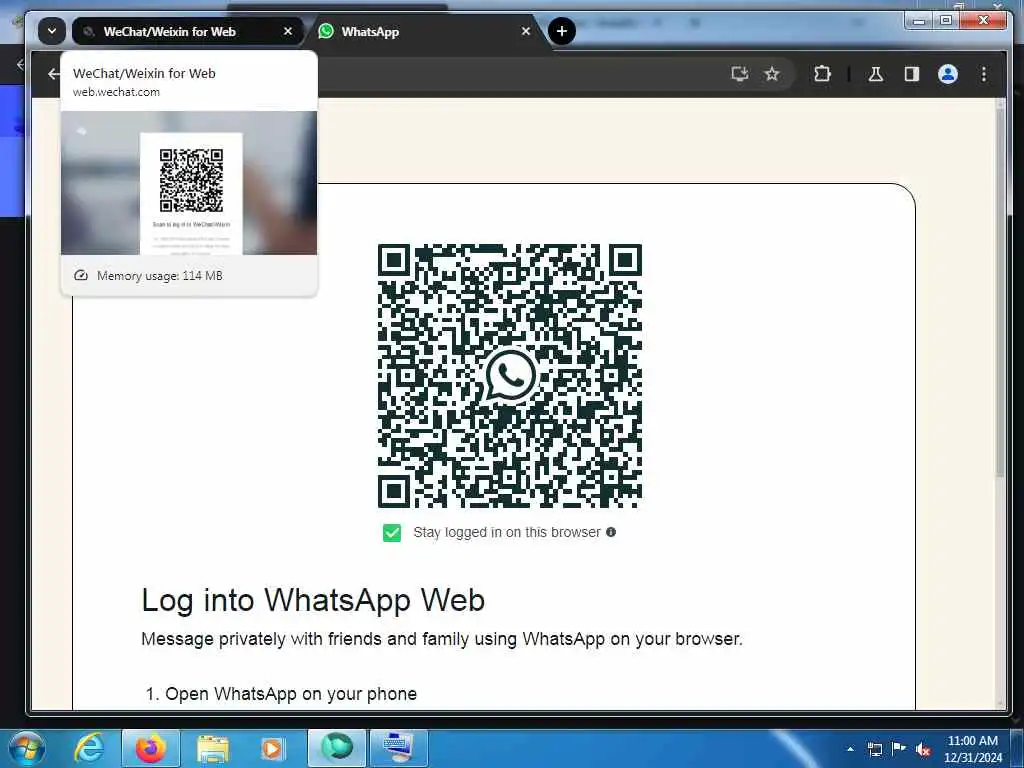Click the info icon beside Stay logged in
The height and width of the screenshot is (768, 1024).
(611, 532)
